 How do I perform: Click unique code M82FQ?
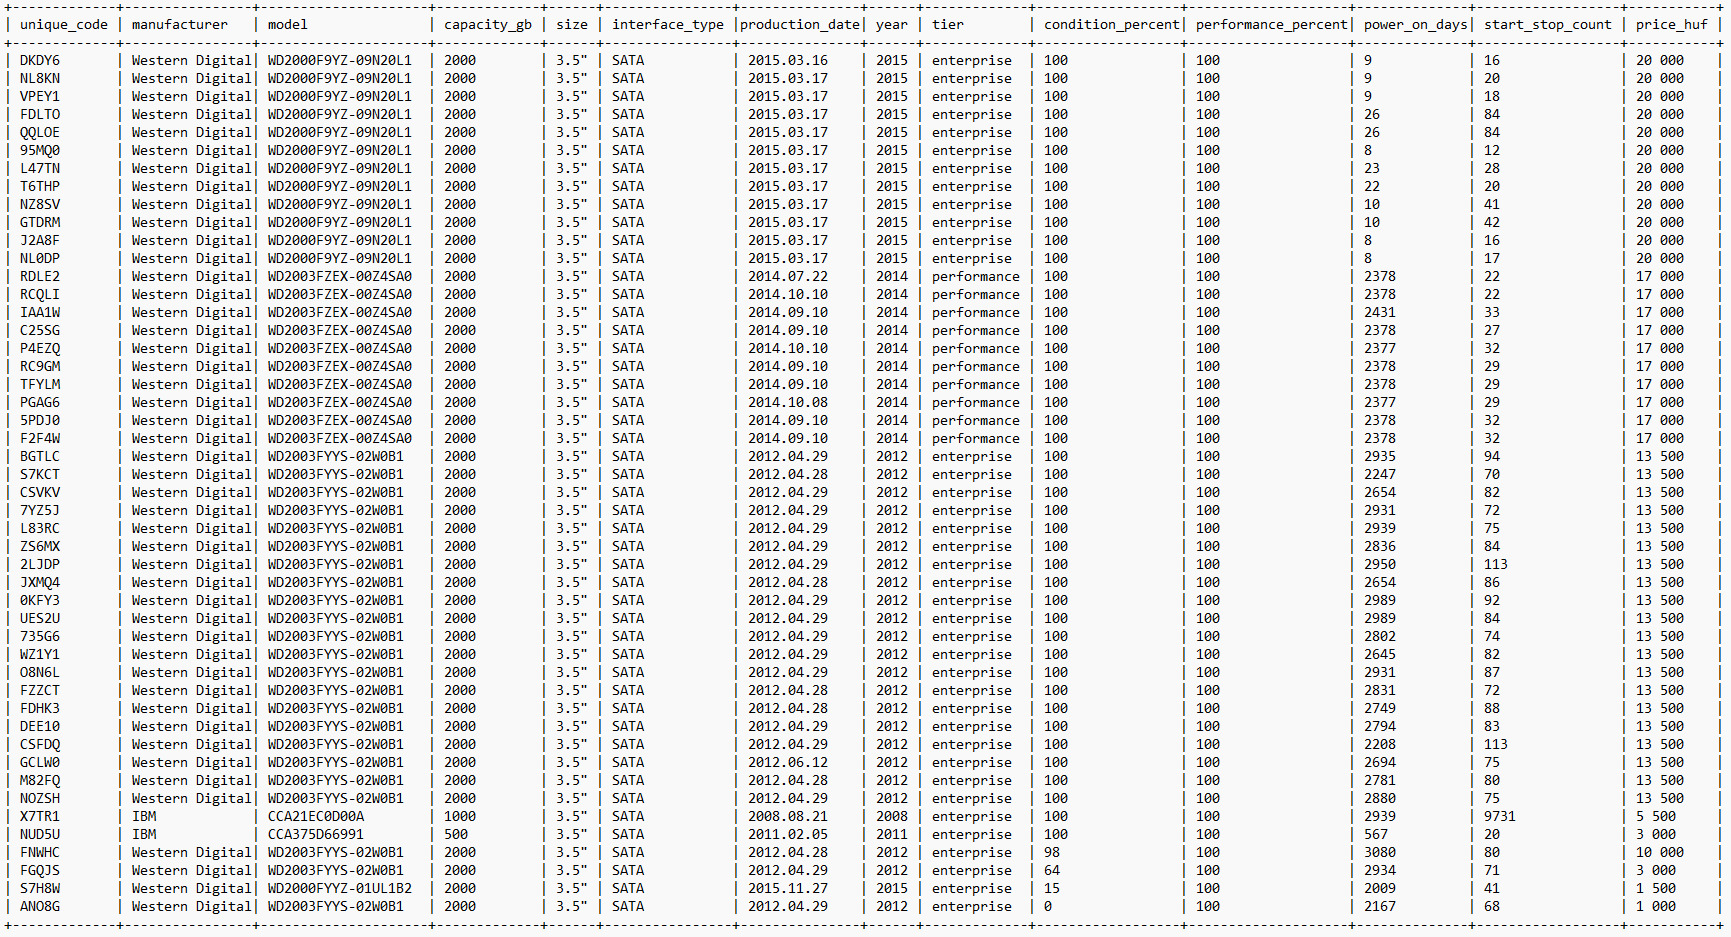point(40,780)
